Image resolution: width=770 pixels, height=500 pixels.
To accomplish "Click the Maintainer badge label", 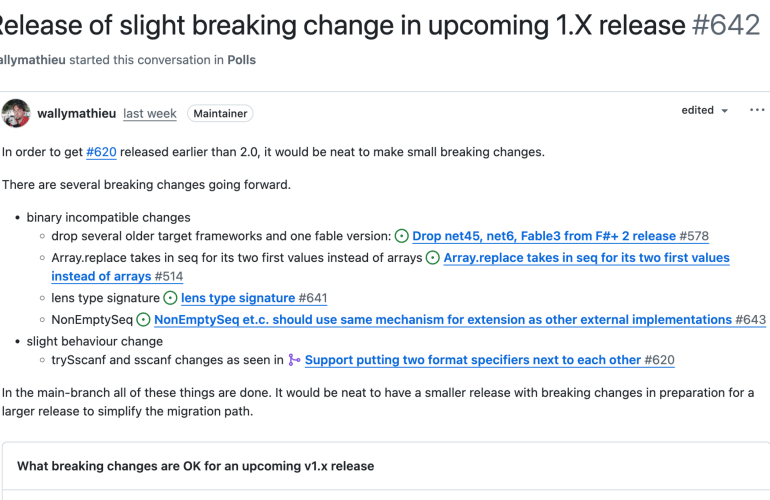I will (x=220, y=114).
